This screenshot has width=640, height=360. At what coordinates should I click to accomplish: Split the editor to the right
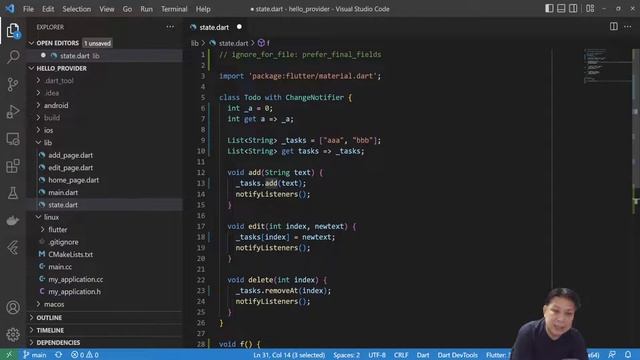pos(613,27)
